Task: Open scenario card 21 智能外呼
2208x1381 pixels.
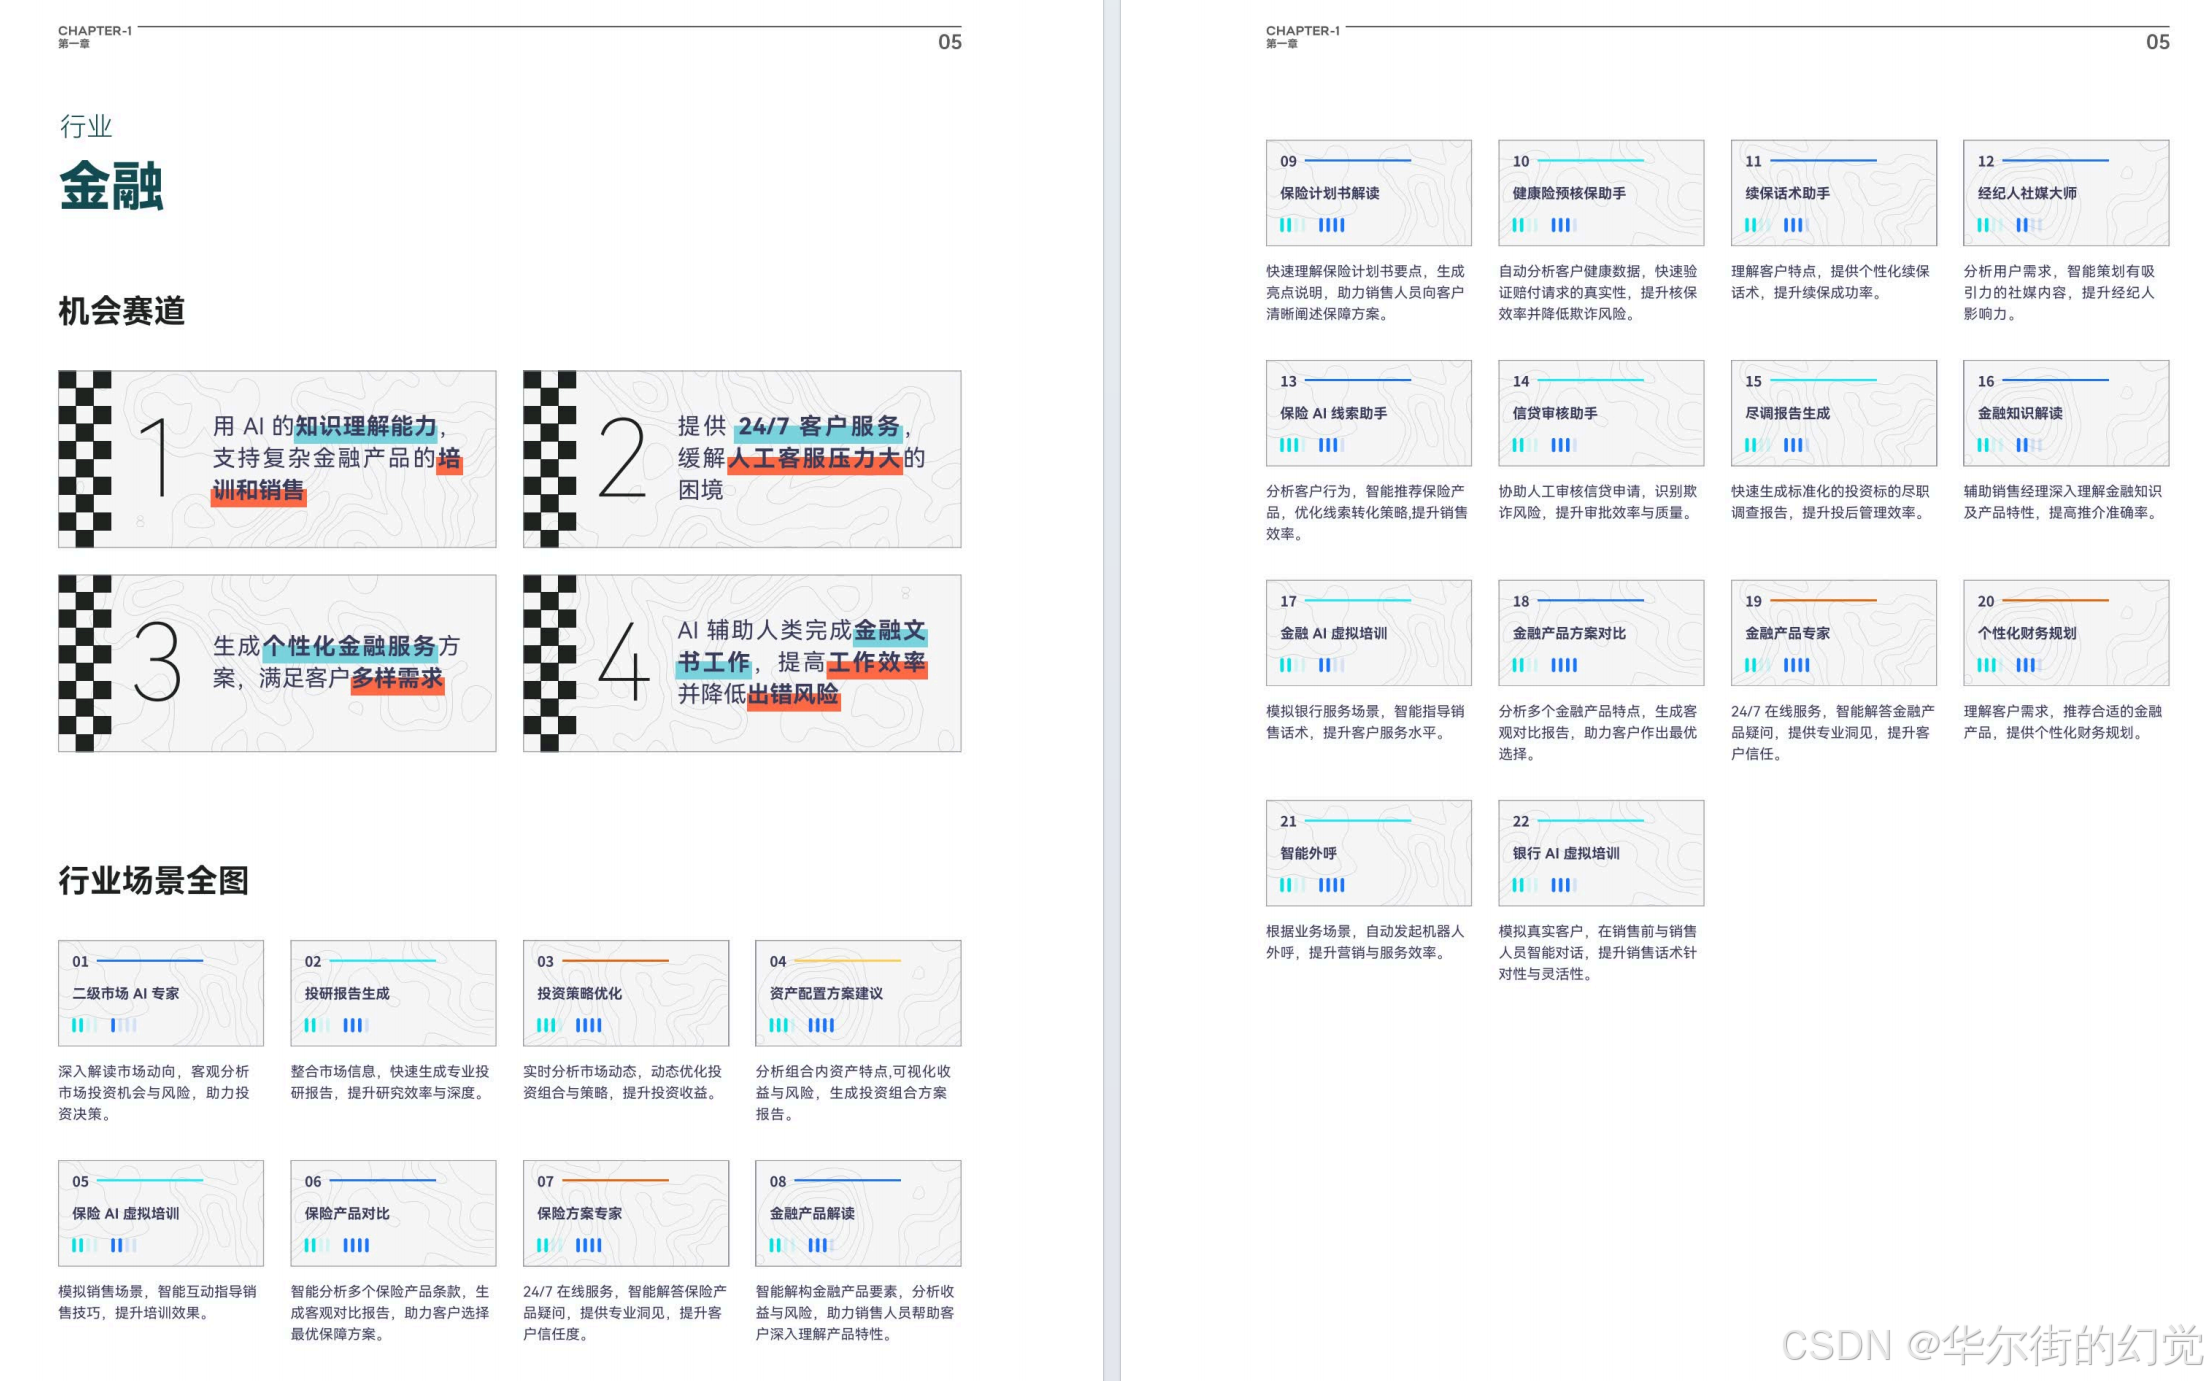Action: (1369, 853)
